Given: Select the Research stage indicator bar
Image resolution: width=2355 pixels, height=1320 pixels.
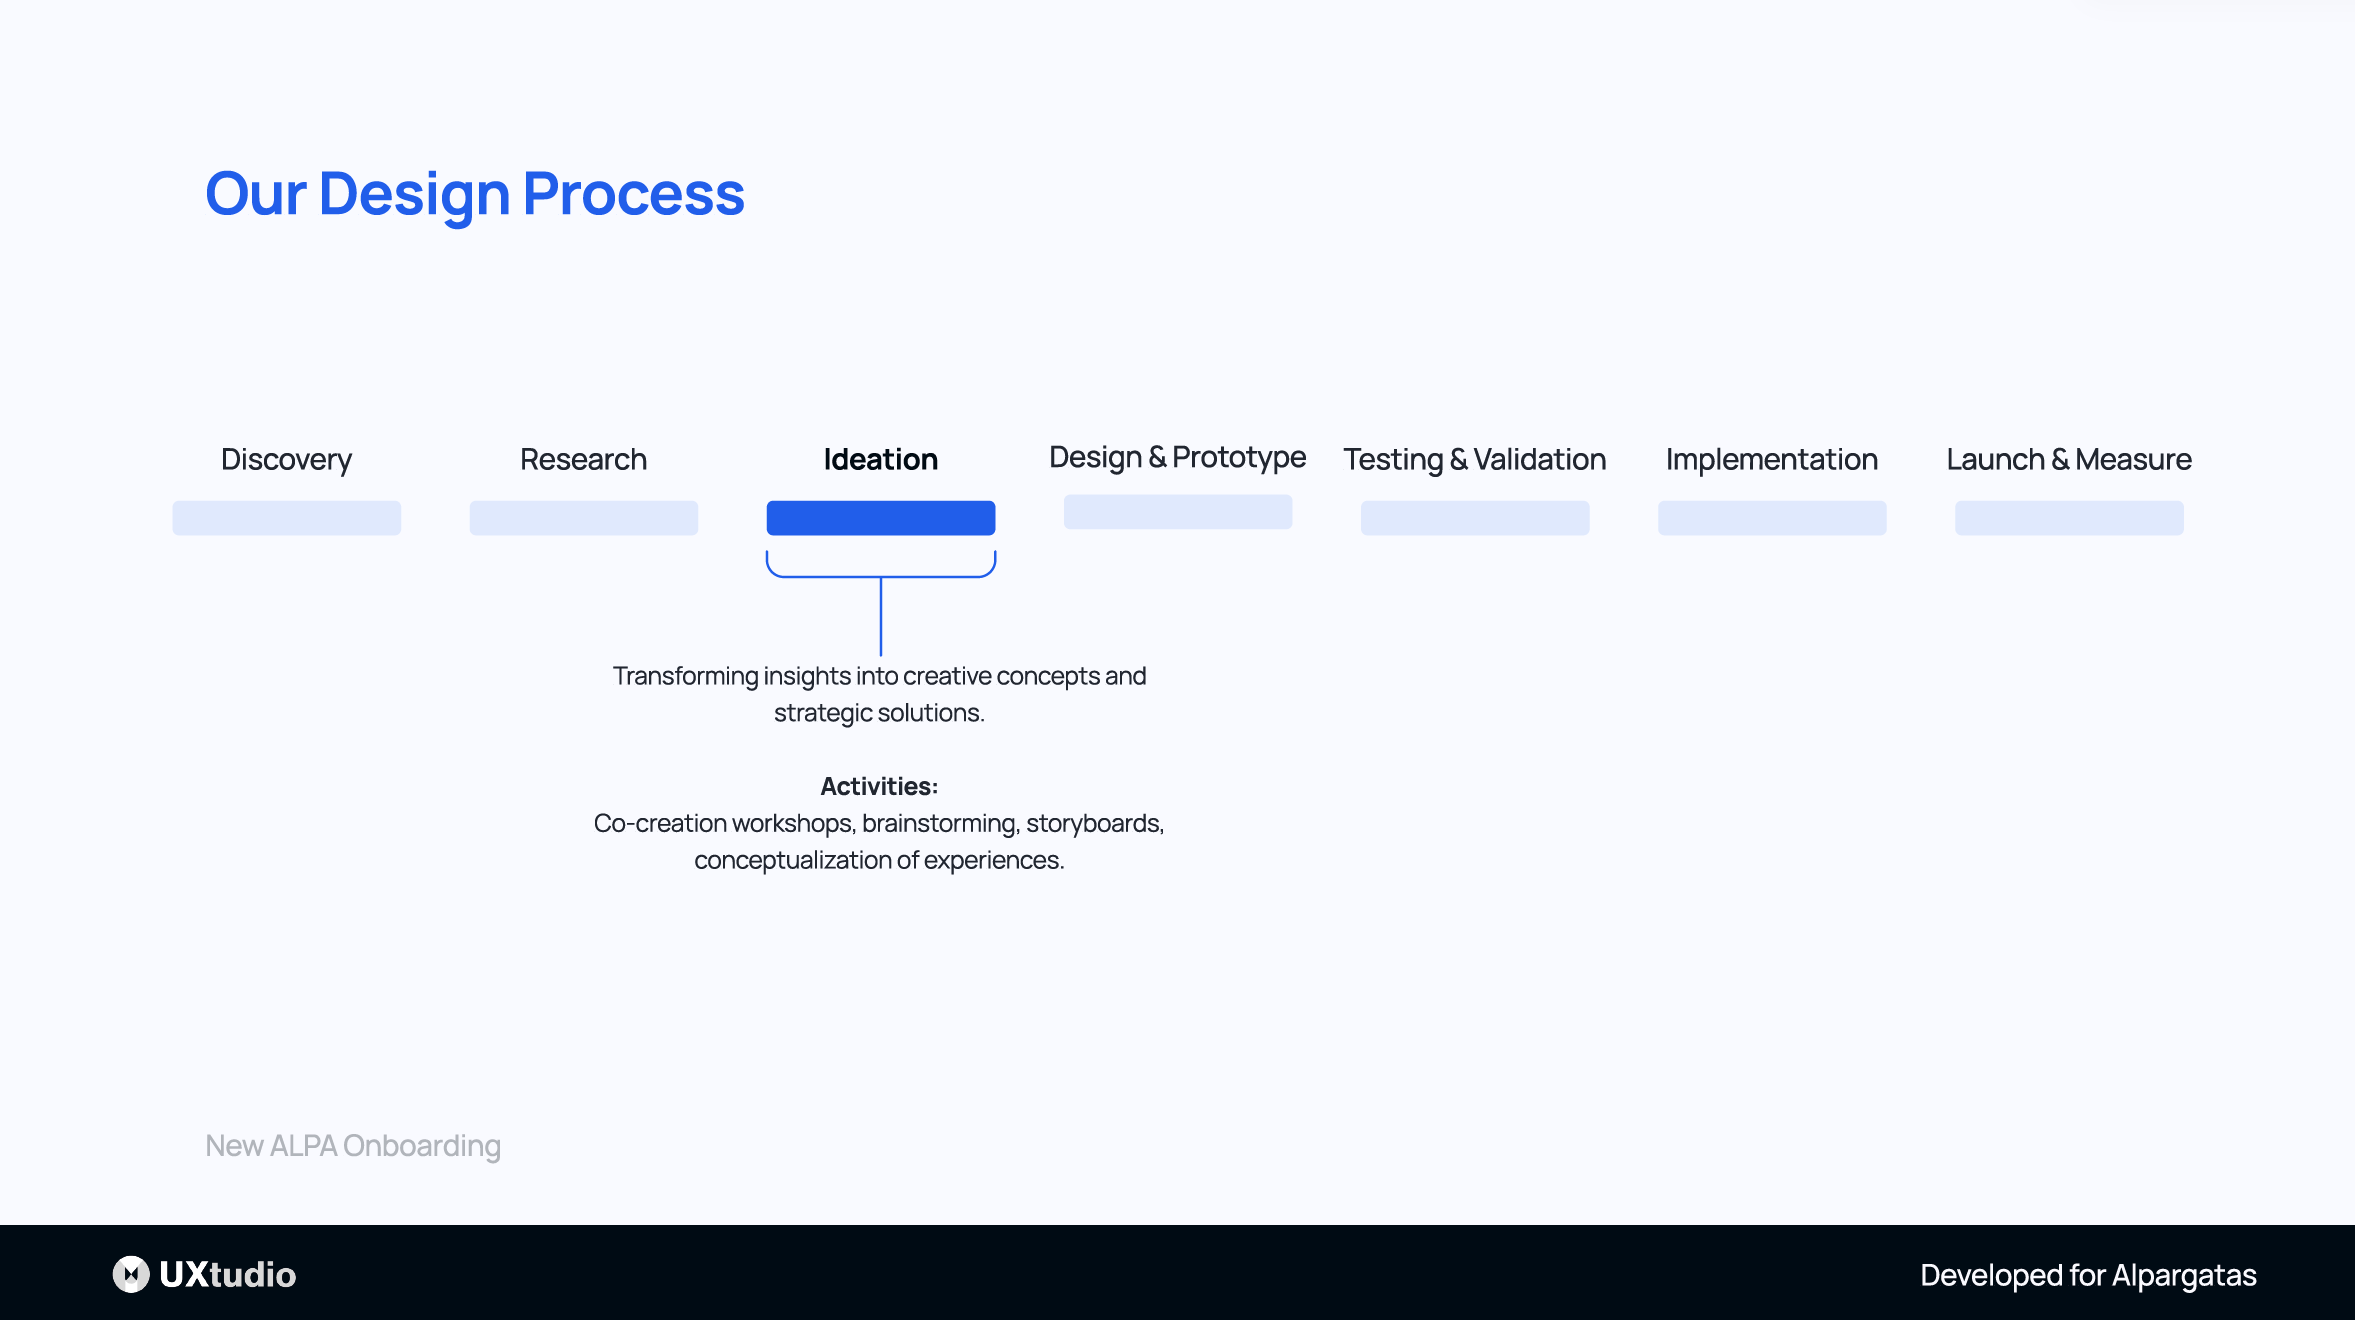Looking at the screenshot, I should click(x=583, y=517).
